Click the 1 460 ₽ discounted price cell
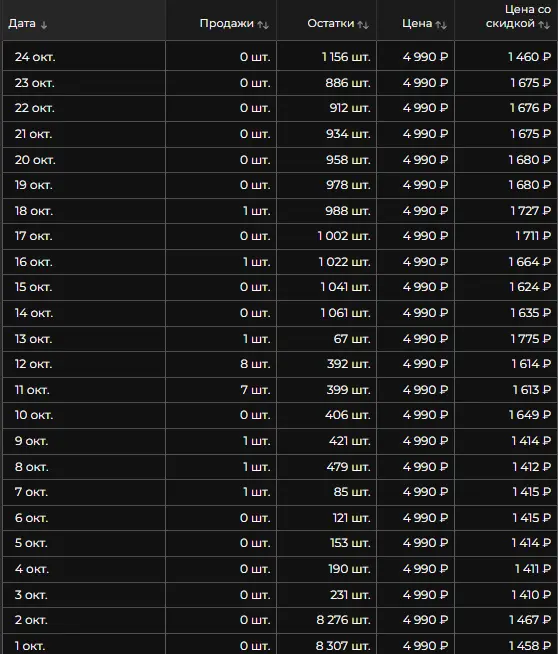Screen dimensions: 558x654 tap(529, 57)
